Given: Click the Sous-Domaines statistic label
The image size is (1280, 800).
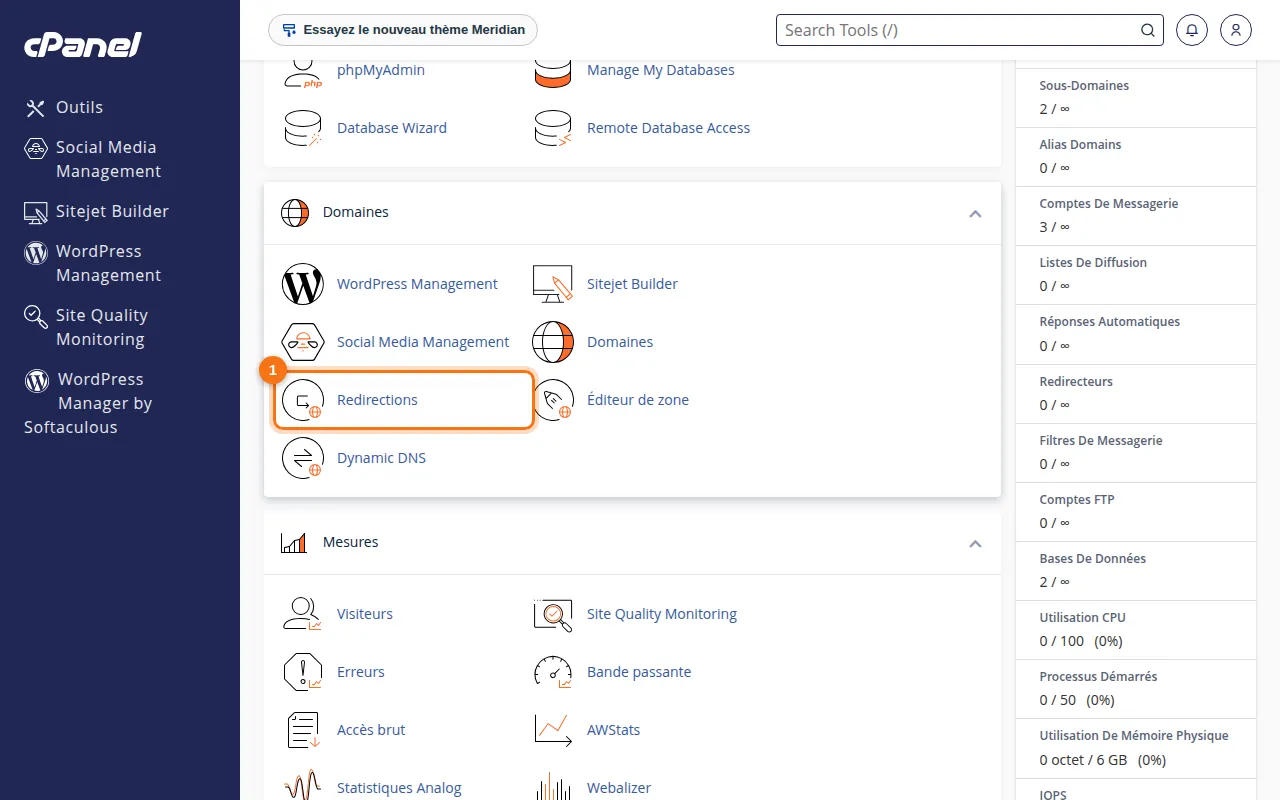Looking at the screenshot, I should click(1084, 86).
